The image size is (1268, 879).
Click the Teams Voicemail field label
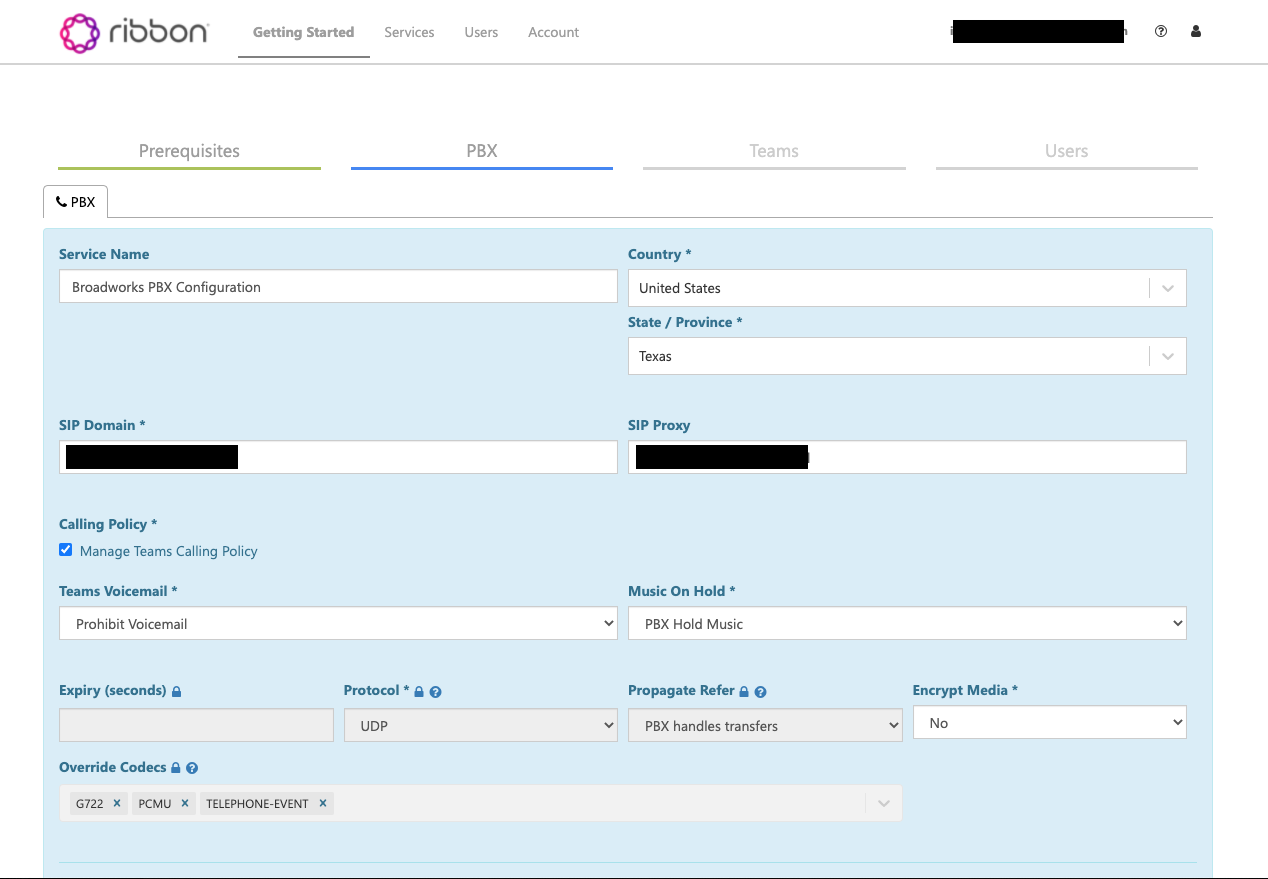[x=118, y=591]
